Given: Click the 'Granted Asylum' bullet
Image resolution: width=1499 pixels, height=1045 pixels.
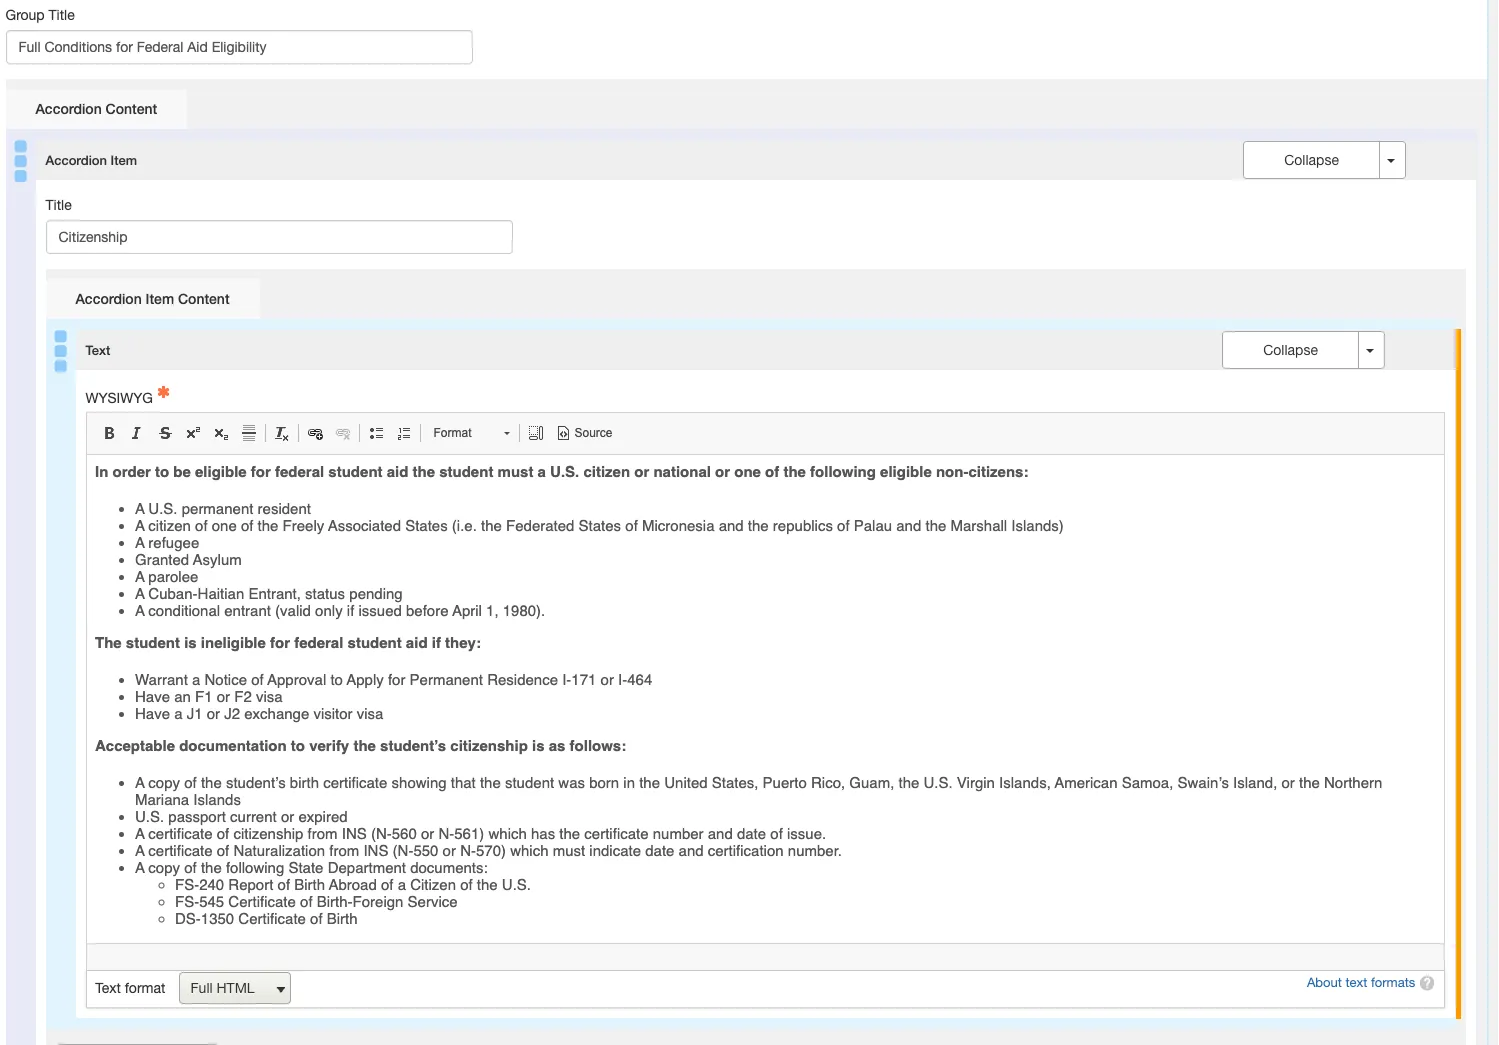Looking at the screenshot, I should tap(188, 560).
